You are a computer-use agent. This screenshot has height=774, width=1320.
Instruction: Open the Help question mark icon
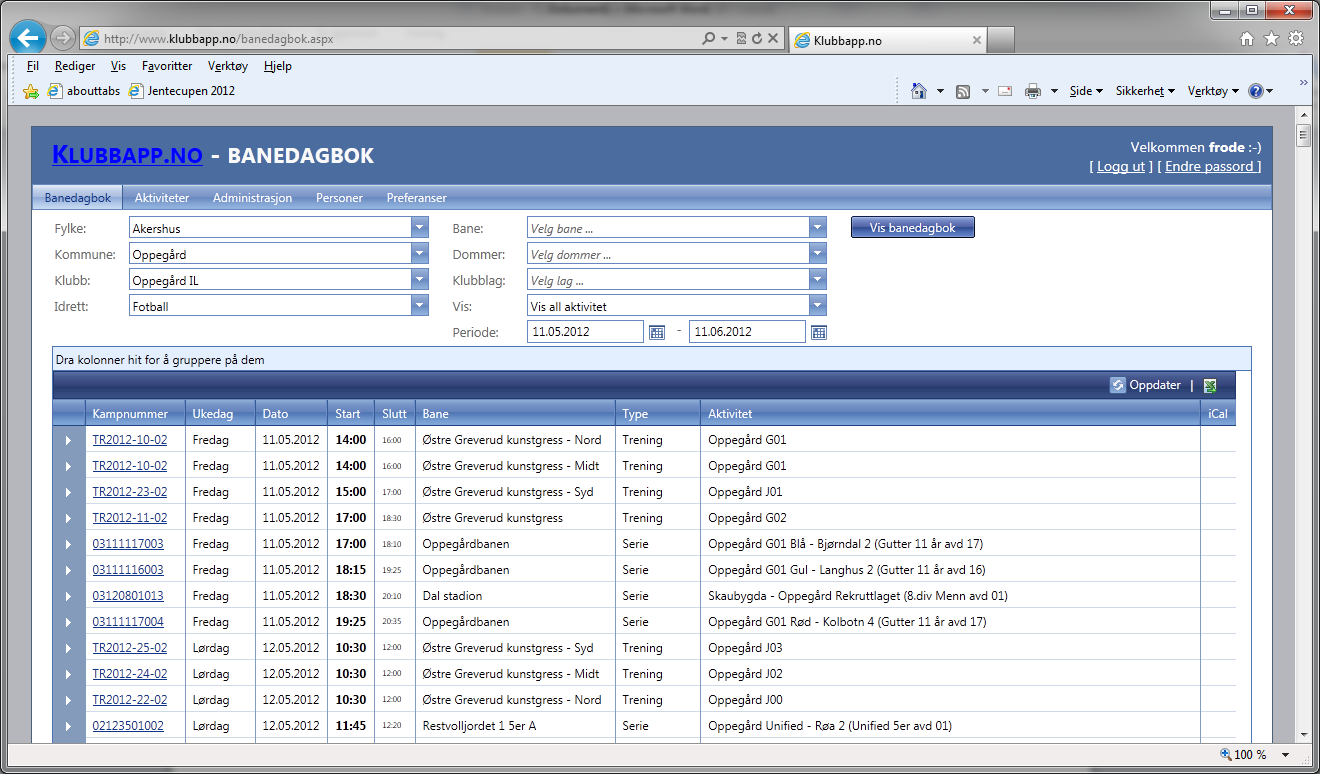pyautogui.click(x=1256, y=91)
